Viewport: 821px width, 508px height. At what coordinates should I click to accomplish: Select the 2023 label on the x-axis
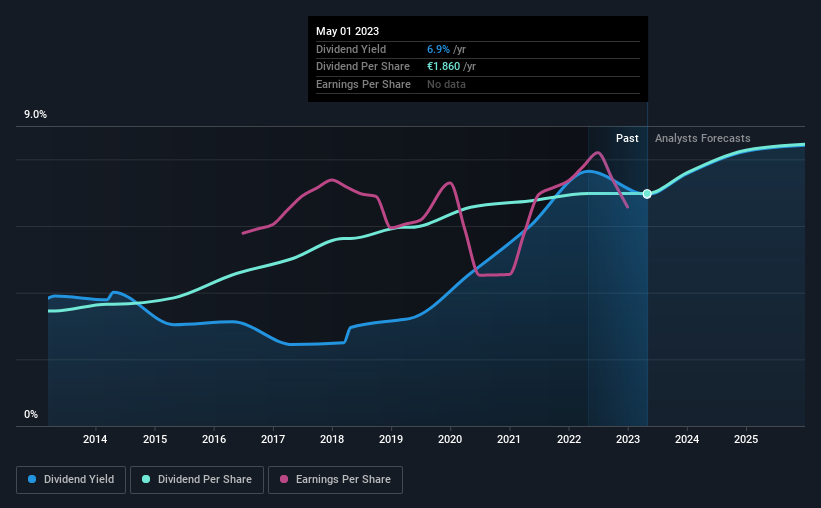click(628, 439)
